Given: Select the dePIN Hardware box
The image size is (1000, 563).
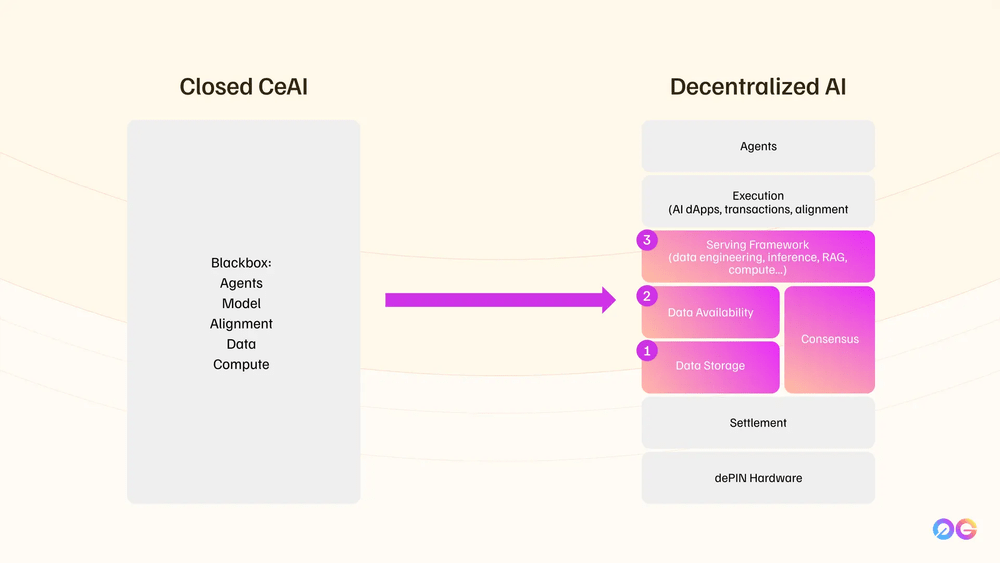Looking at the screenshot, I should 758,478.
